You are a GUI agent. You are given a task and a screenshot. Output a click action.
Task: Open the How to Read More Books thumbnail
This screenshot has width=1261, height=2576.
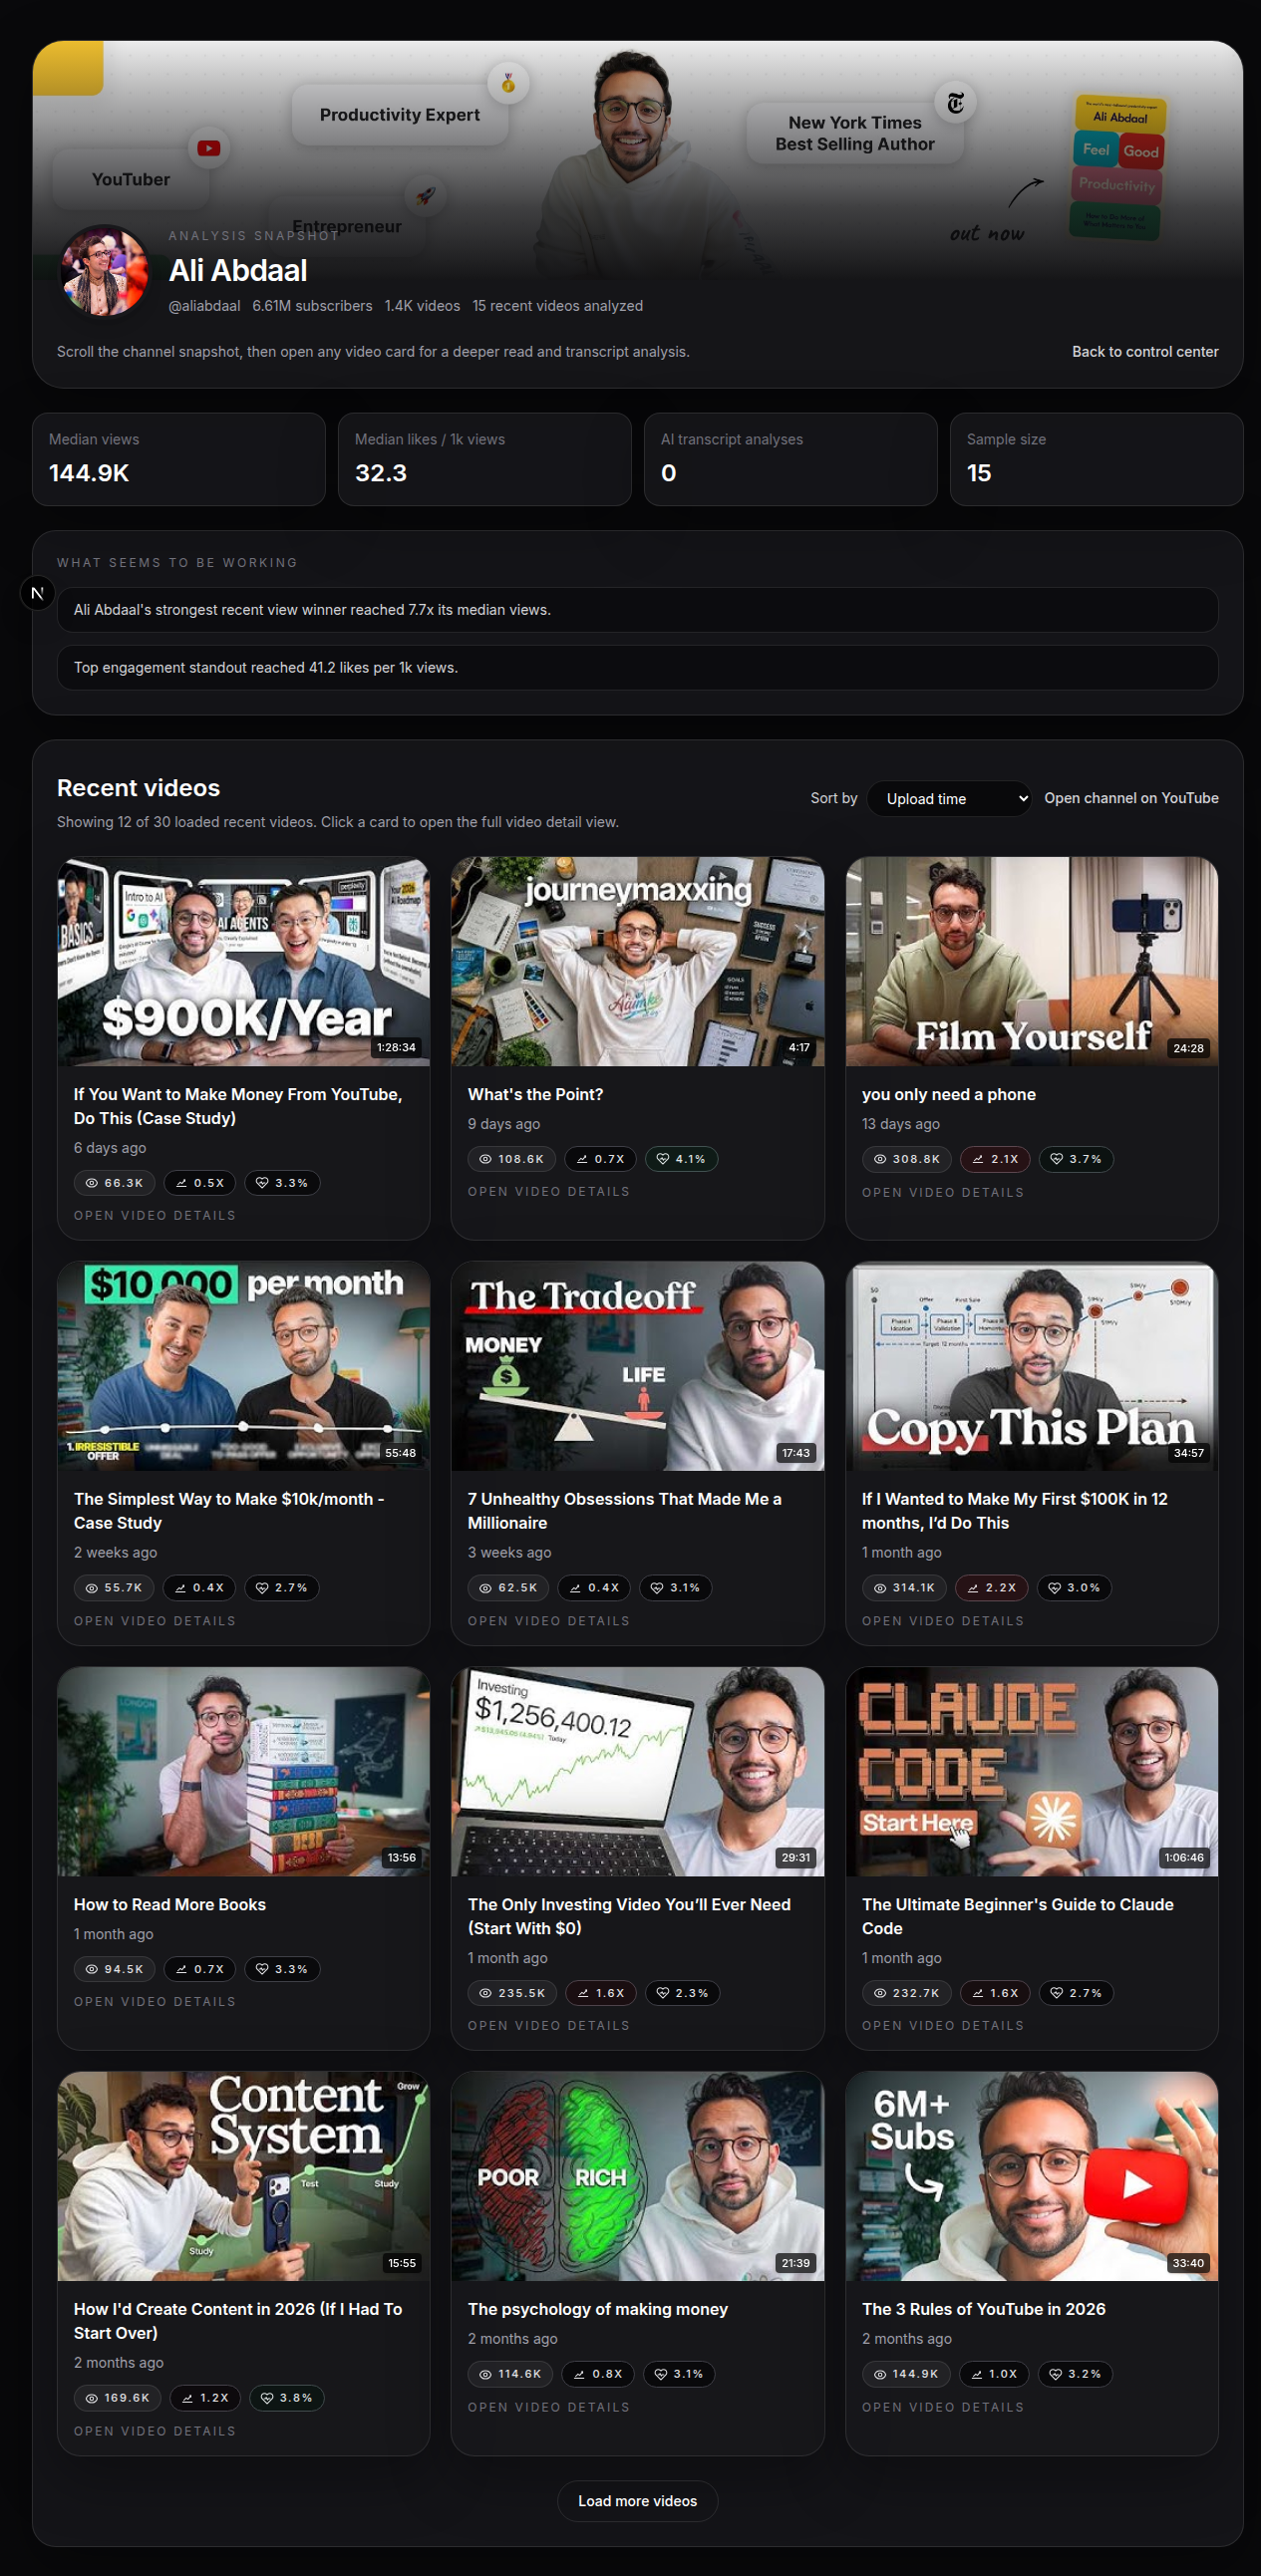244,1771
